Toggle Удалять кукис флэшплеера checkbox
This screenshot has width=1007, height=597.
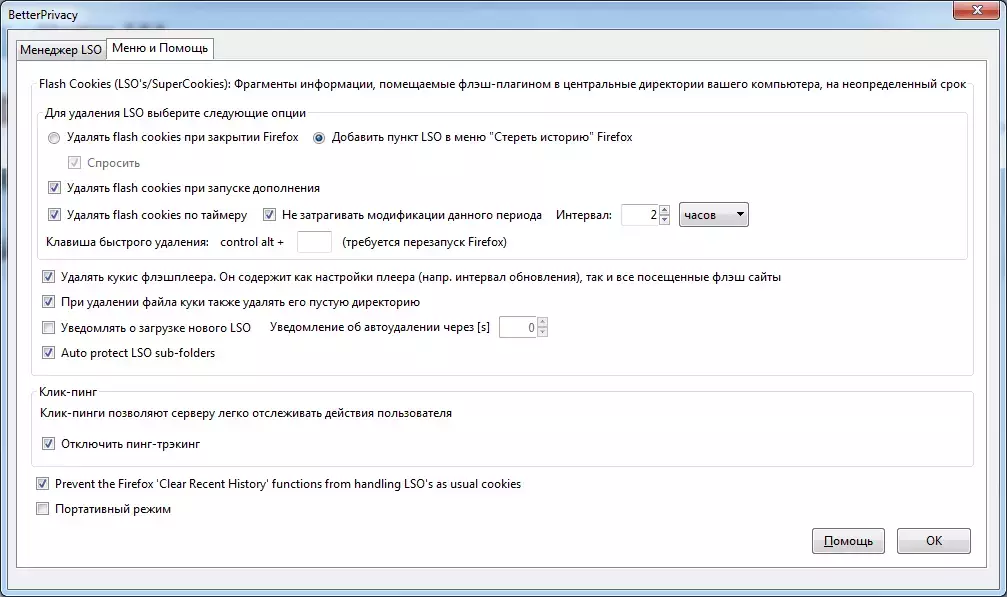pyautogui.click(x=48, y=277)
